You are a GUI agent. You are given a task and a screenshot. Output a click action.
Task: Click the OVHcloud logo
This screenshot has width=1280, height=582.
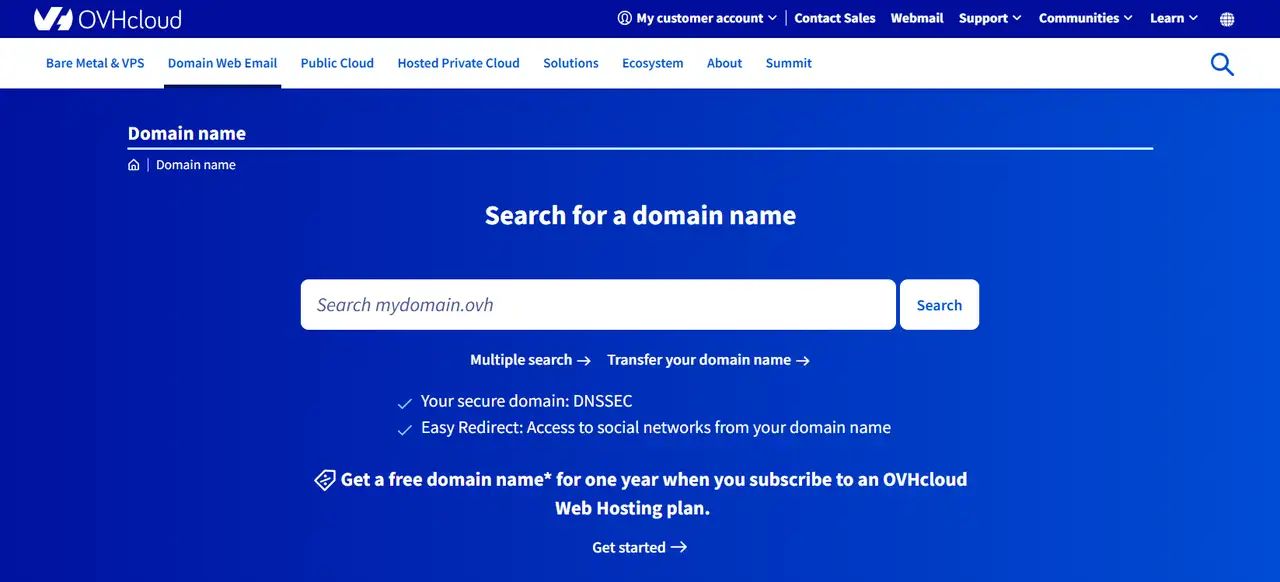(108, 18)
